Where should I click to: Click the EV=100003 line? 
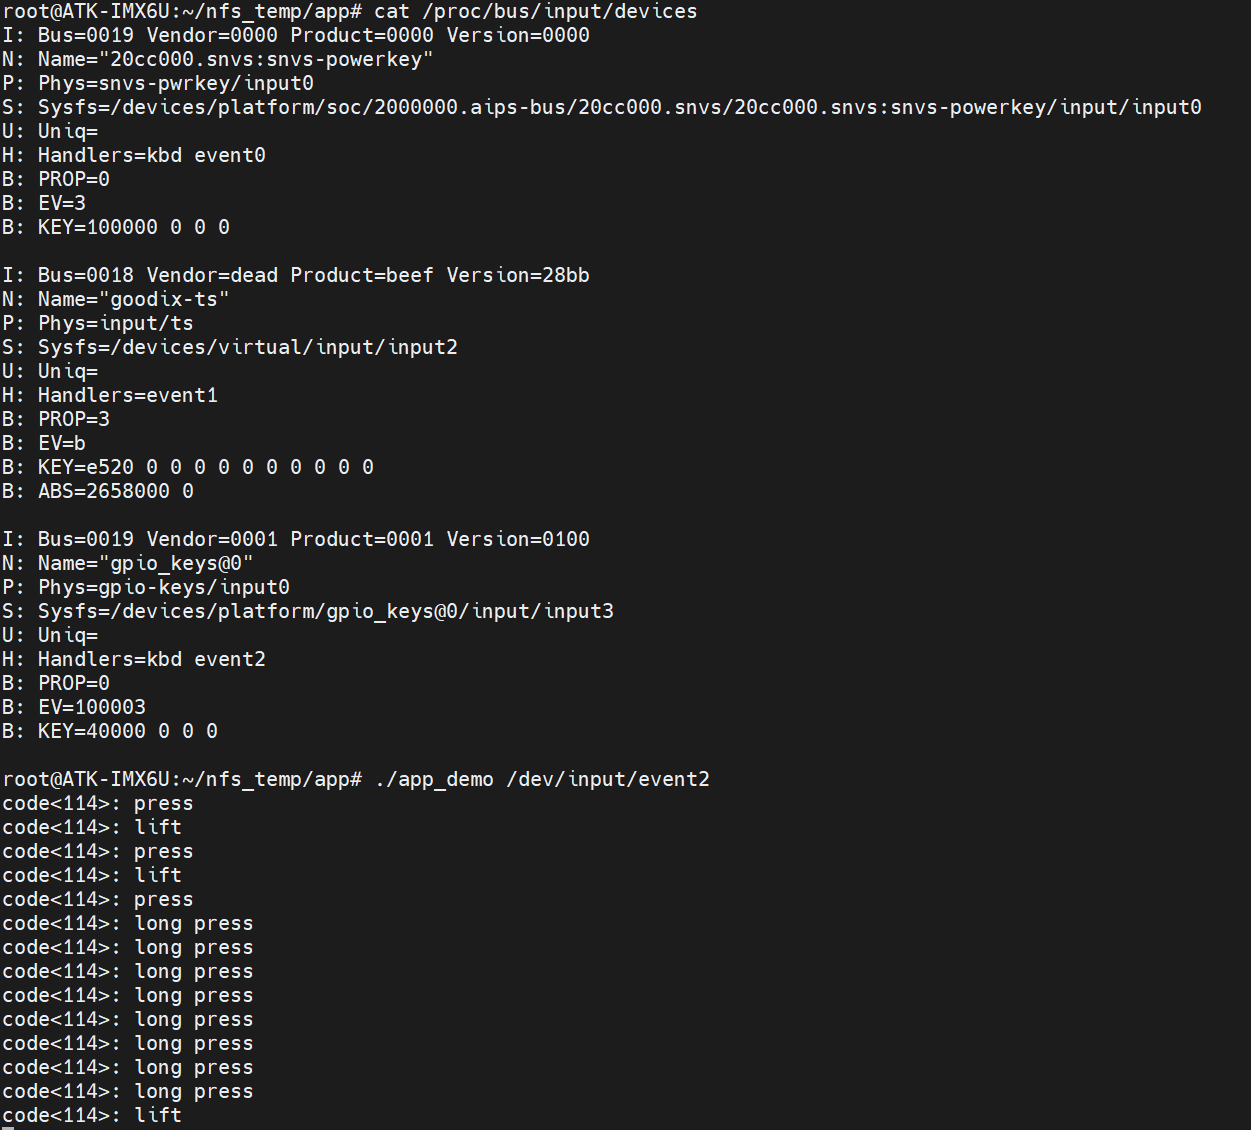click(x=91, y=707)
